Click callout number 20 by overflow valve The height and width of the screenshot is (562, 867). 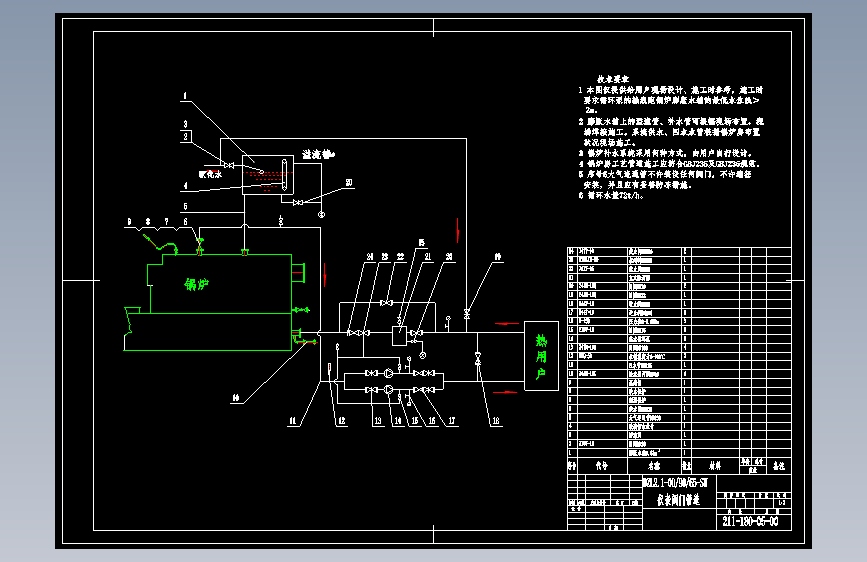tap(348, 183)
